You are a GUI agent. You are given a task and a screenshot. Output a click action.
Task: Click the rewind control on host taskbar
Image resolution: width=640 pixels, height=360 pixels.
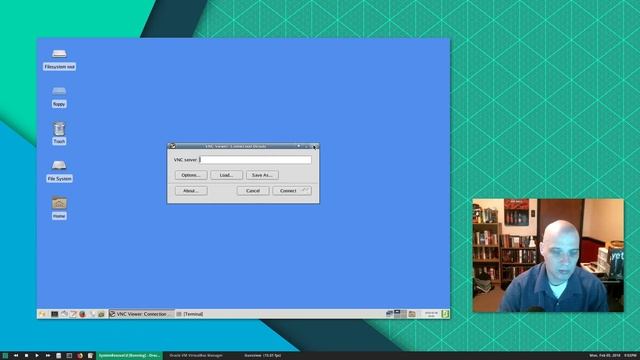[16, 356]
